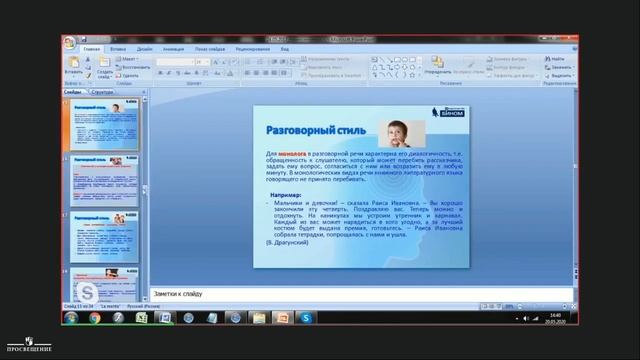
Task: Select the star shape in gallery
Action: pos(412,75)
